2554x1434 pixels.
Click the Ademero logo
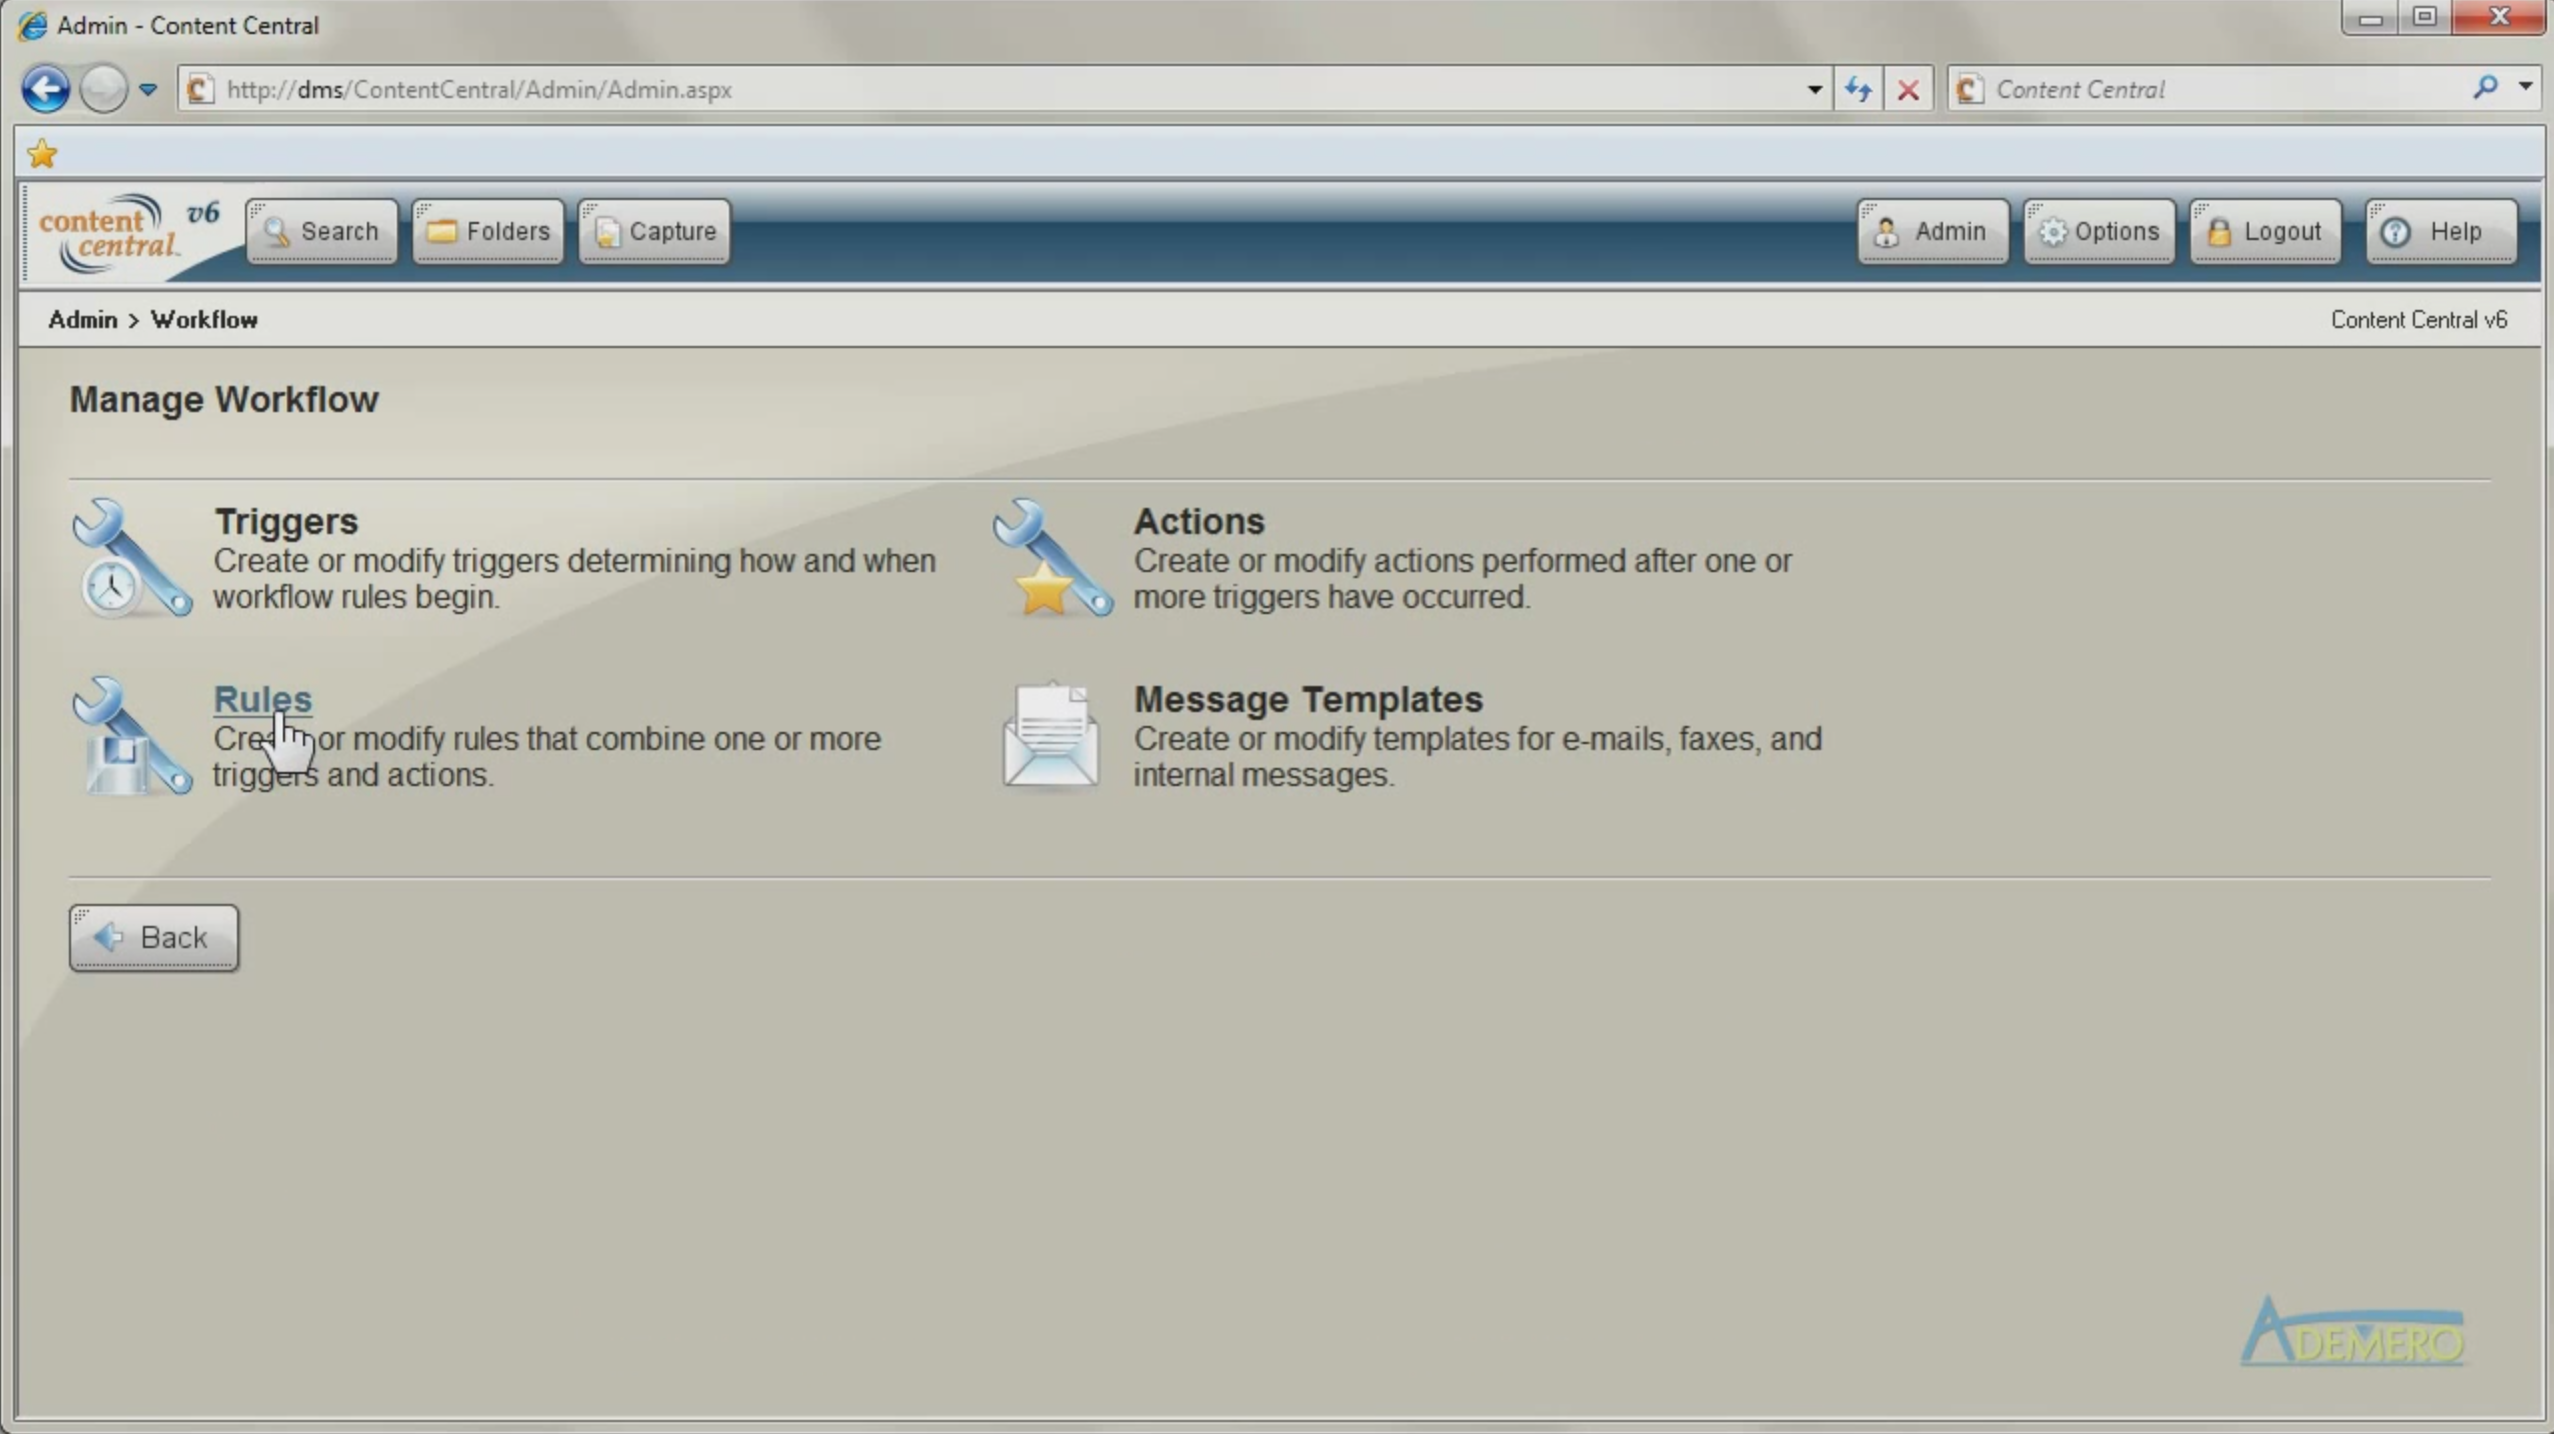click(2352, 1332)
